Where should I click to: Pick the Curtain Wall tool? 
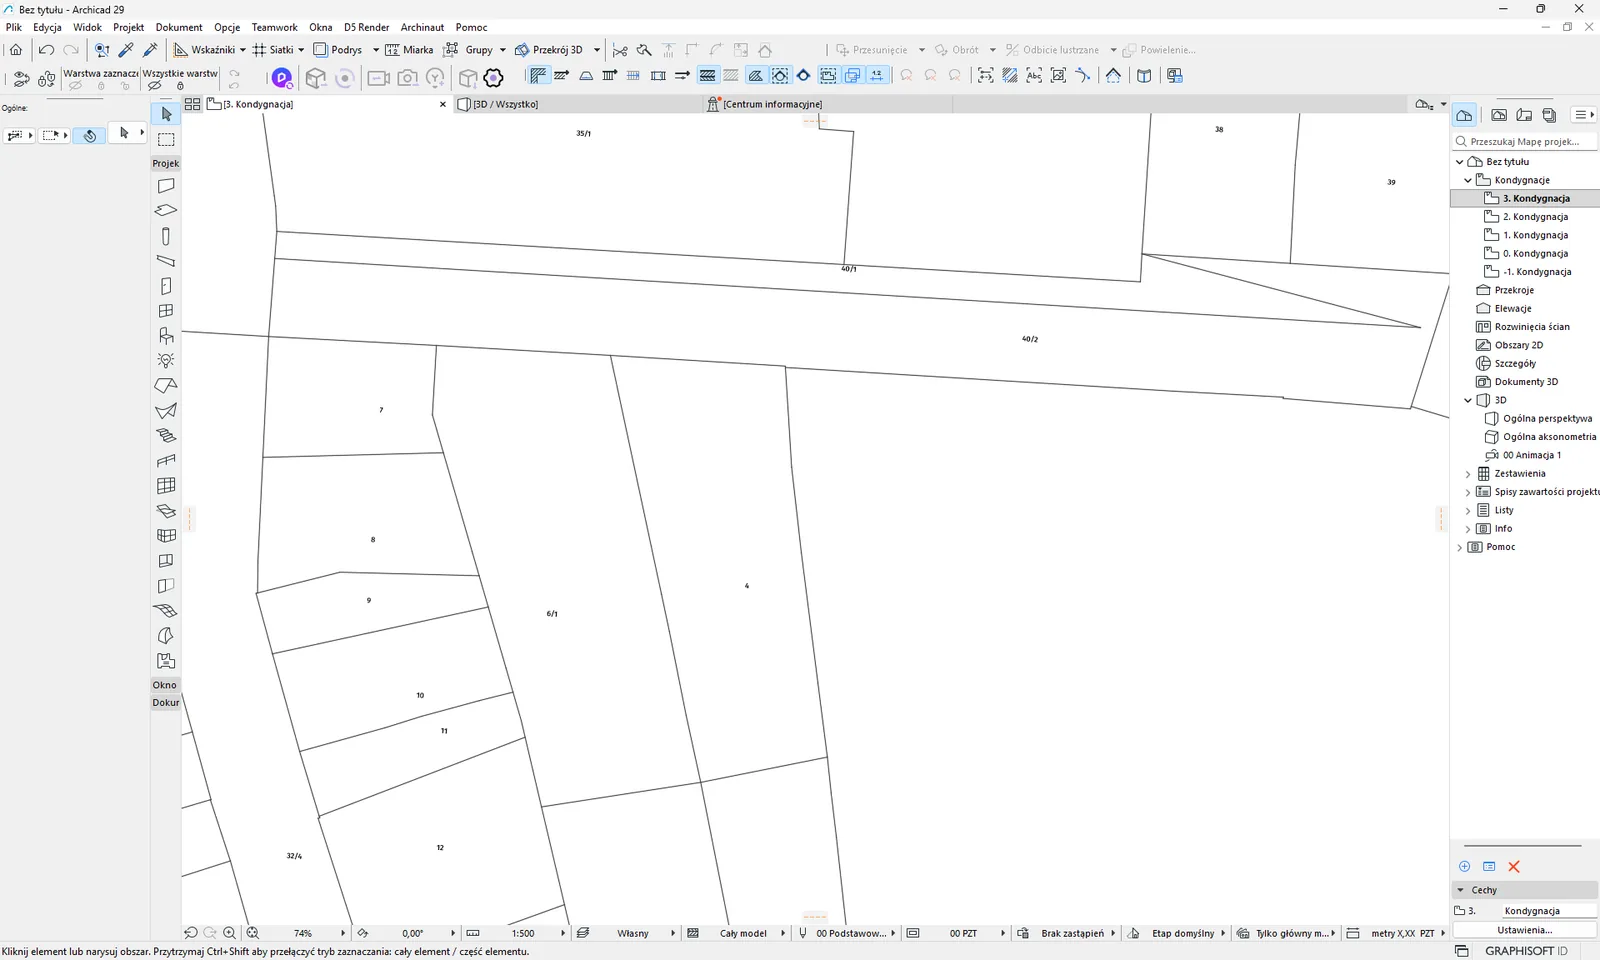pos(166,486)
